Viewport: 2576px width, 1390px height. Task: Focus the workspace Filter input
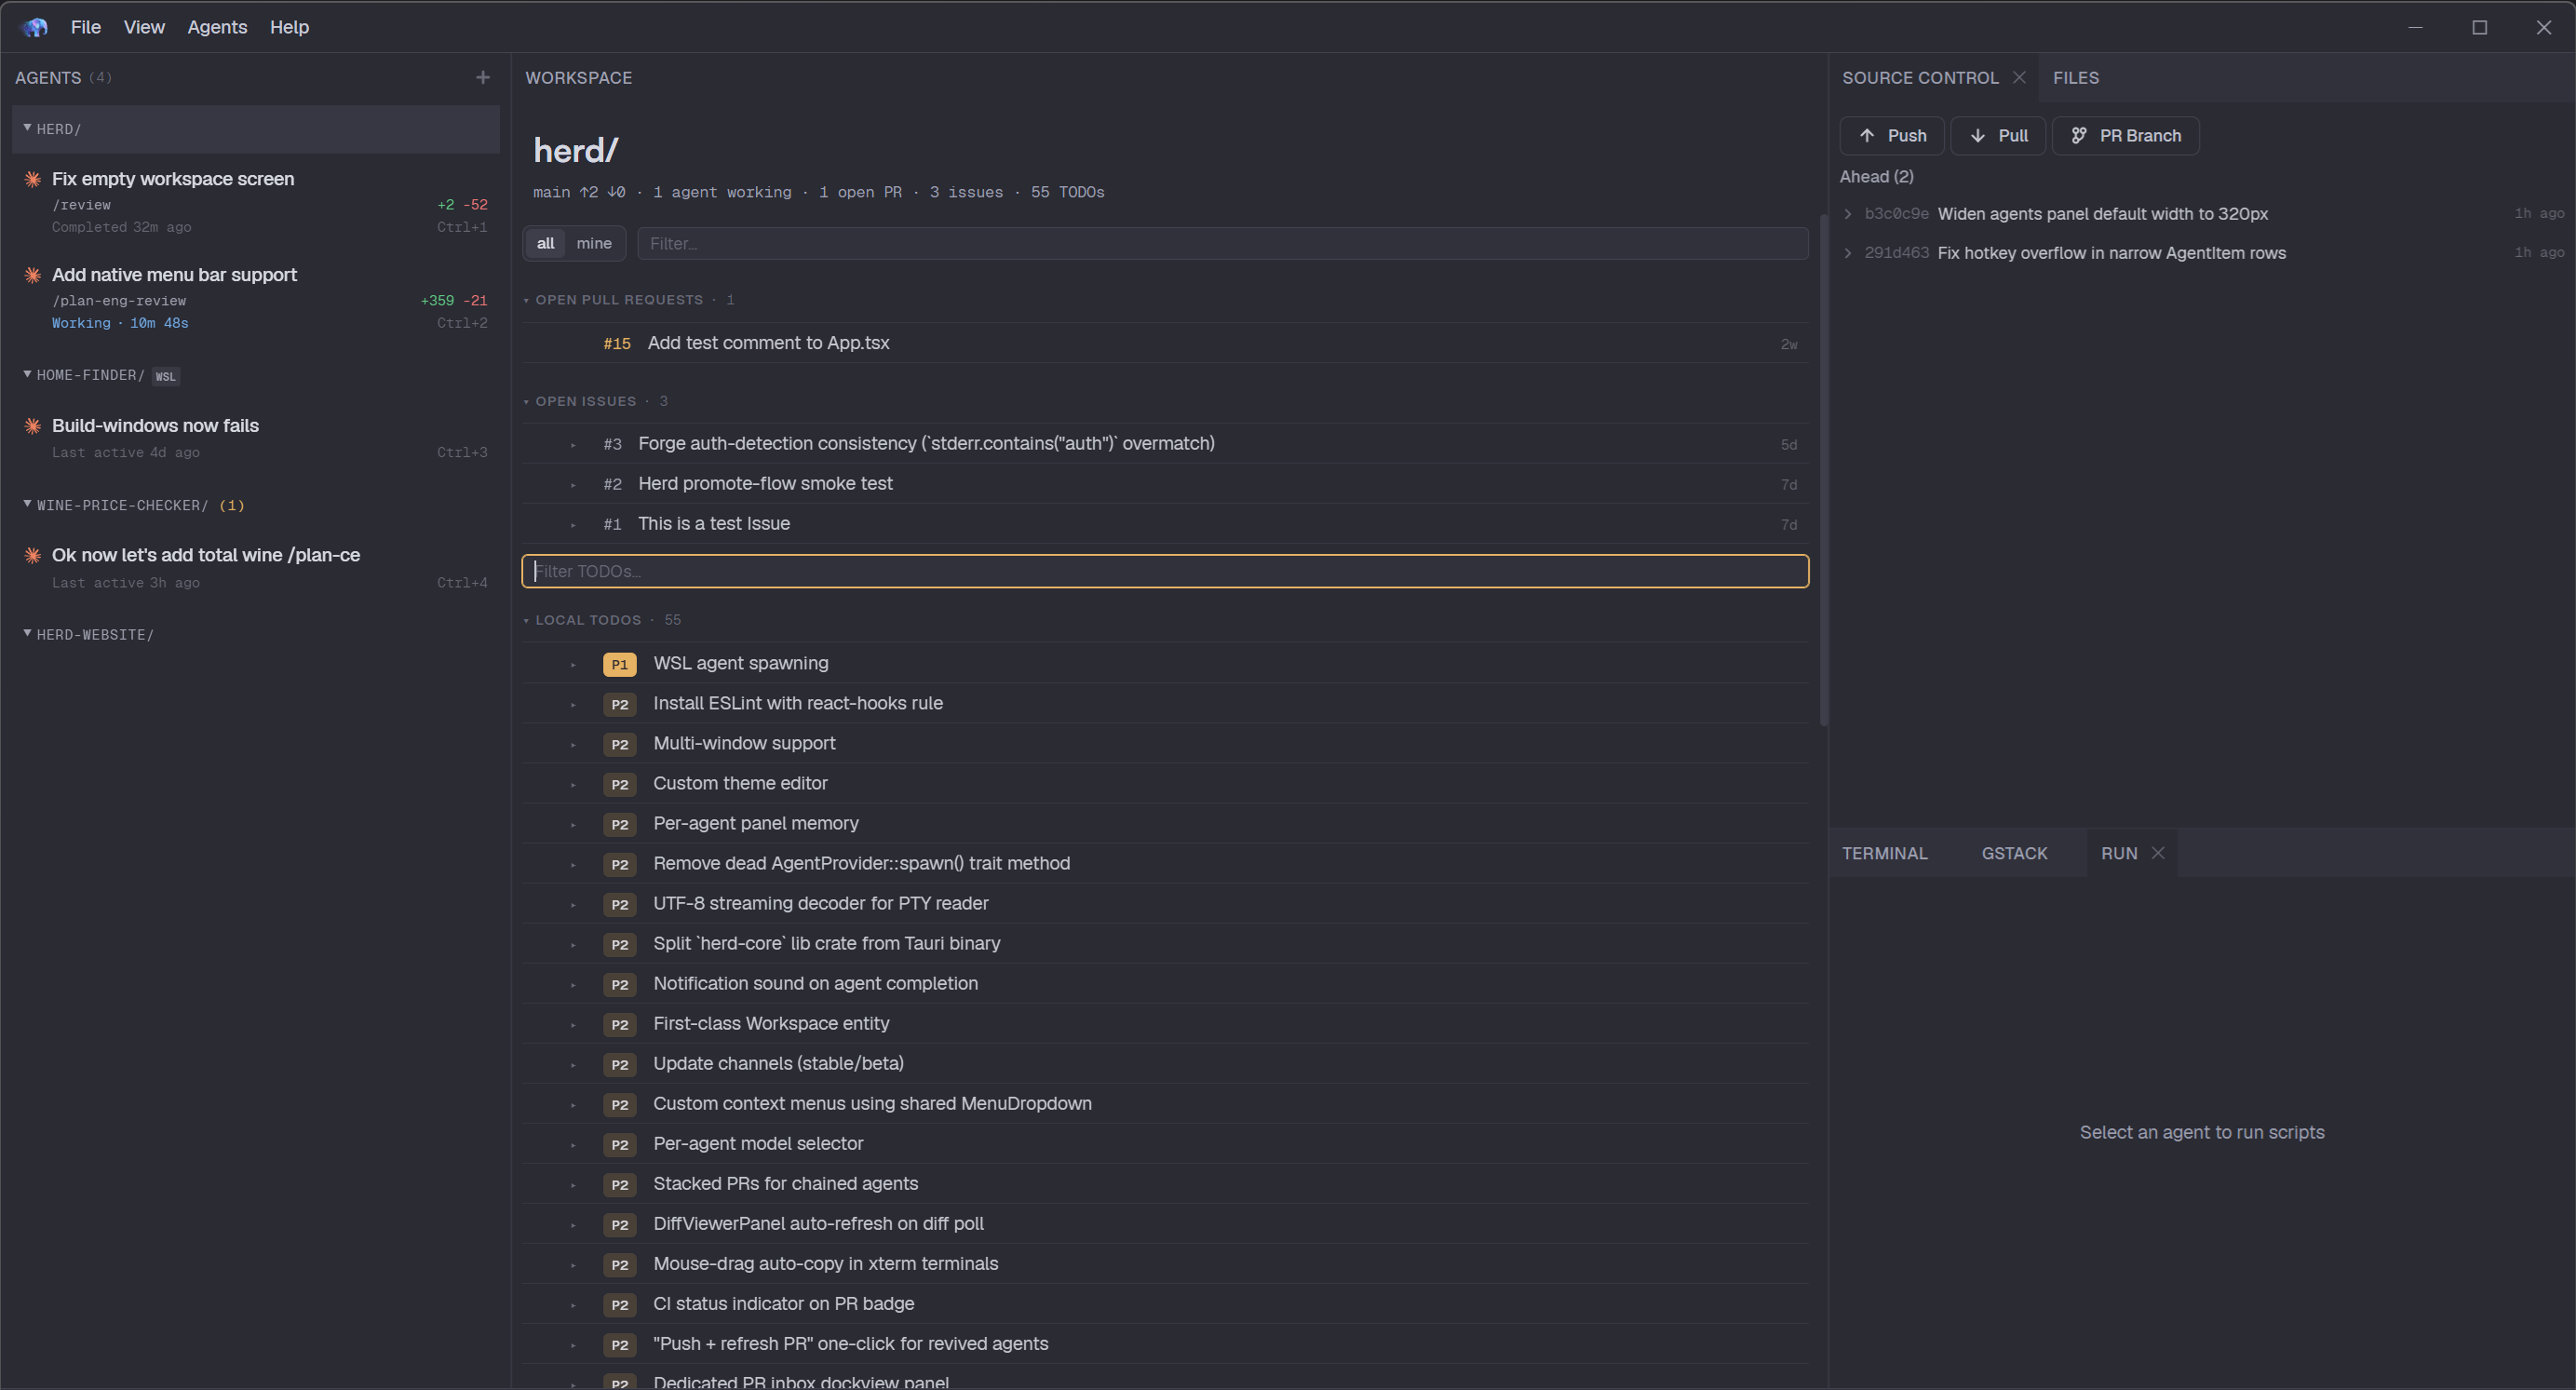(x=1222, y=243)
